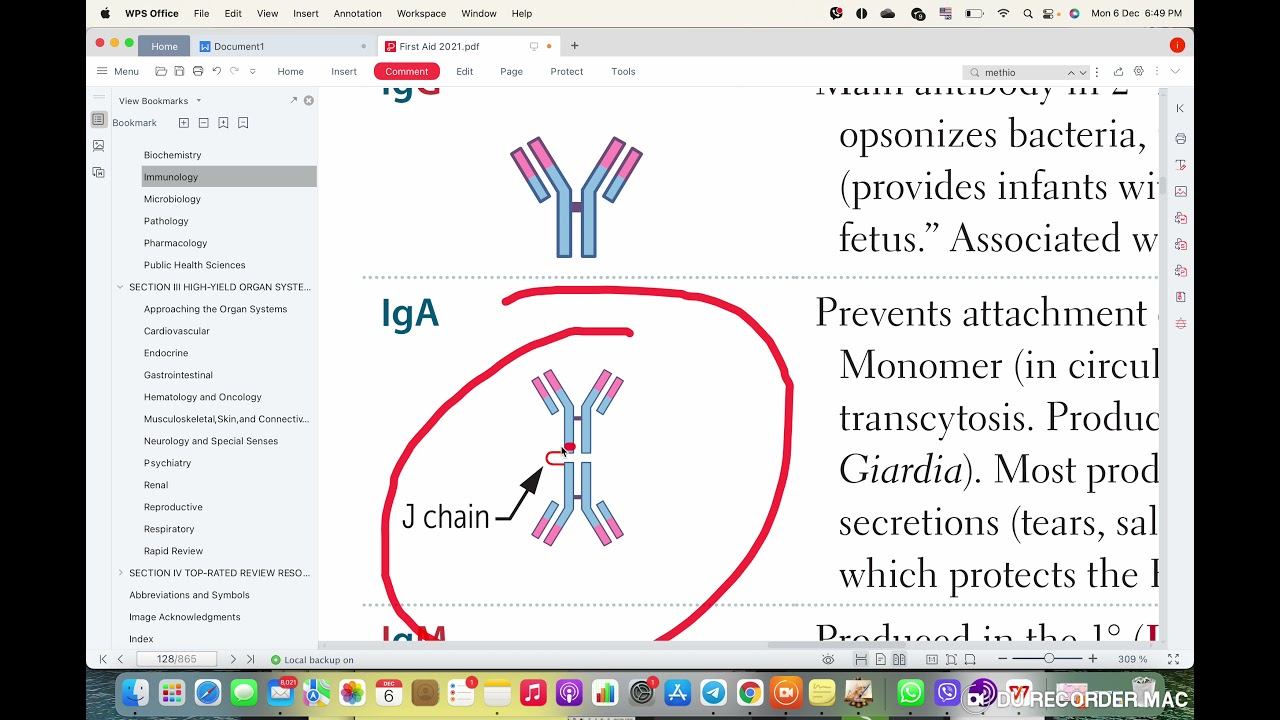The width and height of the screenshot is (1280, 720).
Task: Go to next page arrow
Action: click(x=233, y=659)
